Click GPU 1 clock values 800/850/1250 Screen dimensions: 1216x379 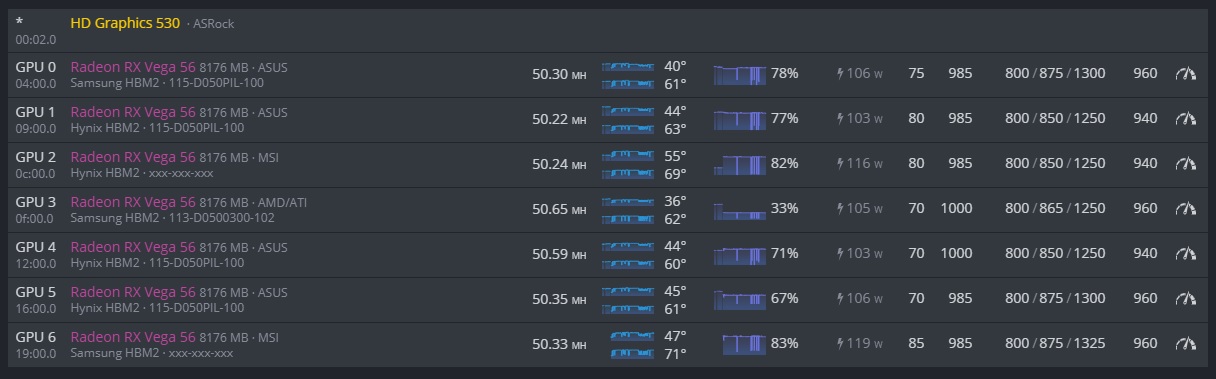(1055, 119)
